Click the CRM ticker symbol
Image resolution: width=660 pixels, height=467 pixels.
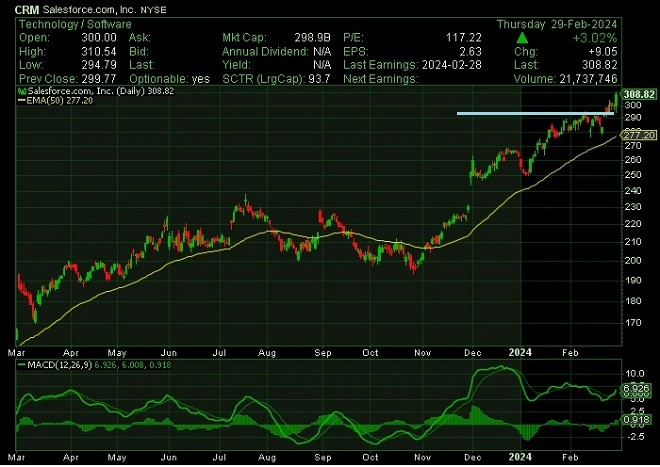[x=27, y=10]
